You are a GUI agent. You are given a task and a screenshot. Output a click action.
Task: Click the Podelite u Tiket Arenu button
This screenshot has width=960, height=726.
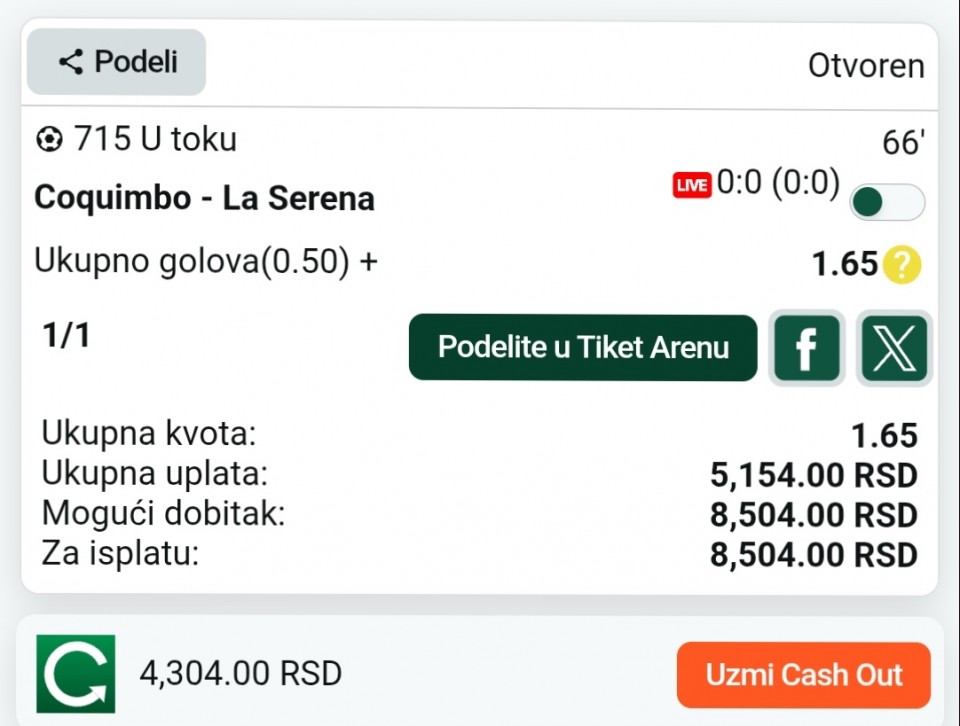pos(583,348)
